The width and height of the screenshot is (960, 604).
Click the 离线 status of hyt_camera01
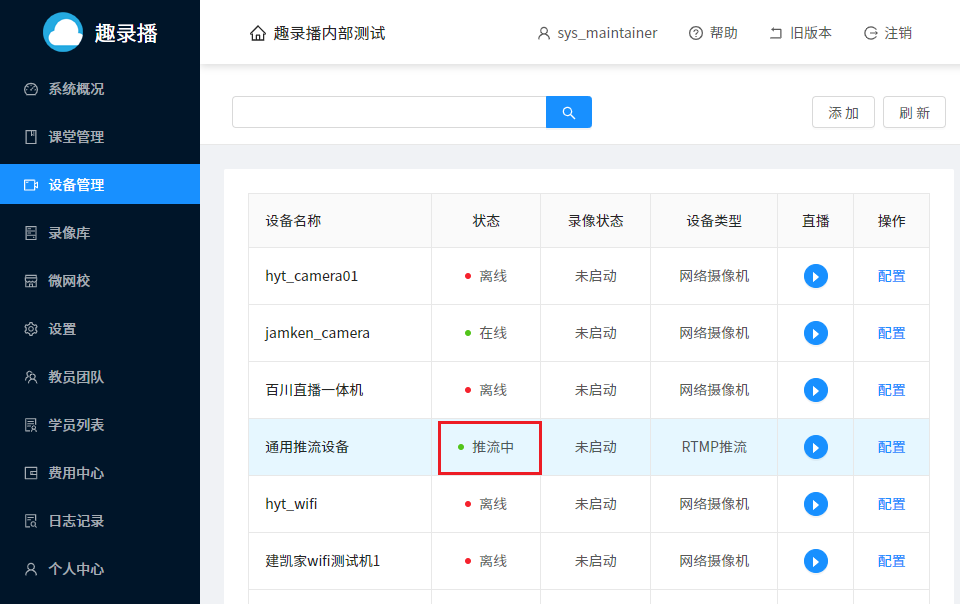[x=486, y=276]
